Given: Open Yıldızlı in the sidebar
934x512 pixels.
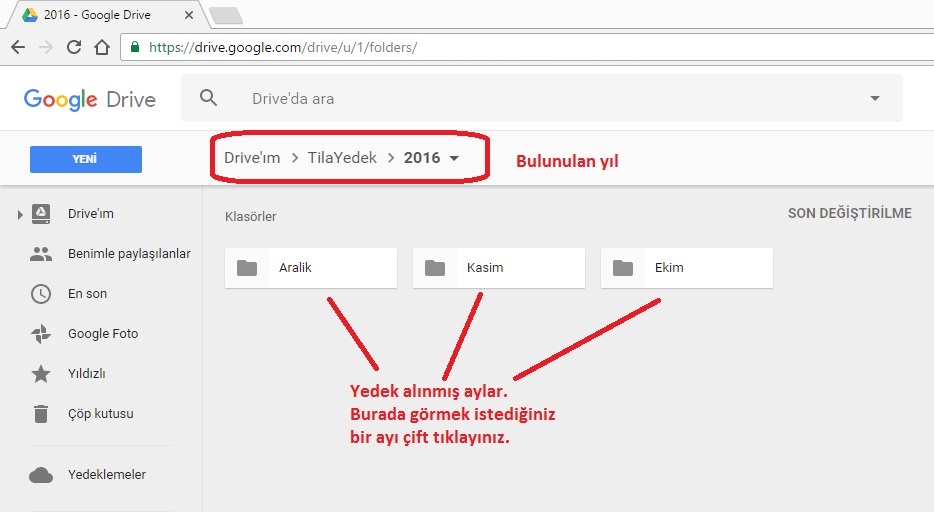Looking at the screenshot, I should (x=87, y=373).
